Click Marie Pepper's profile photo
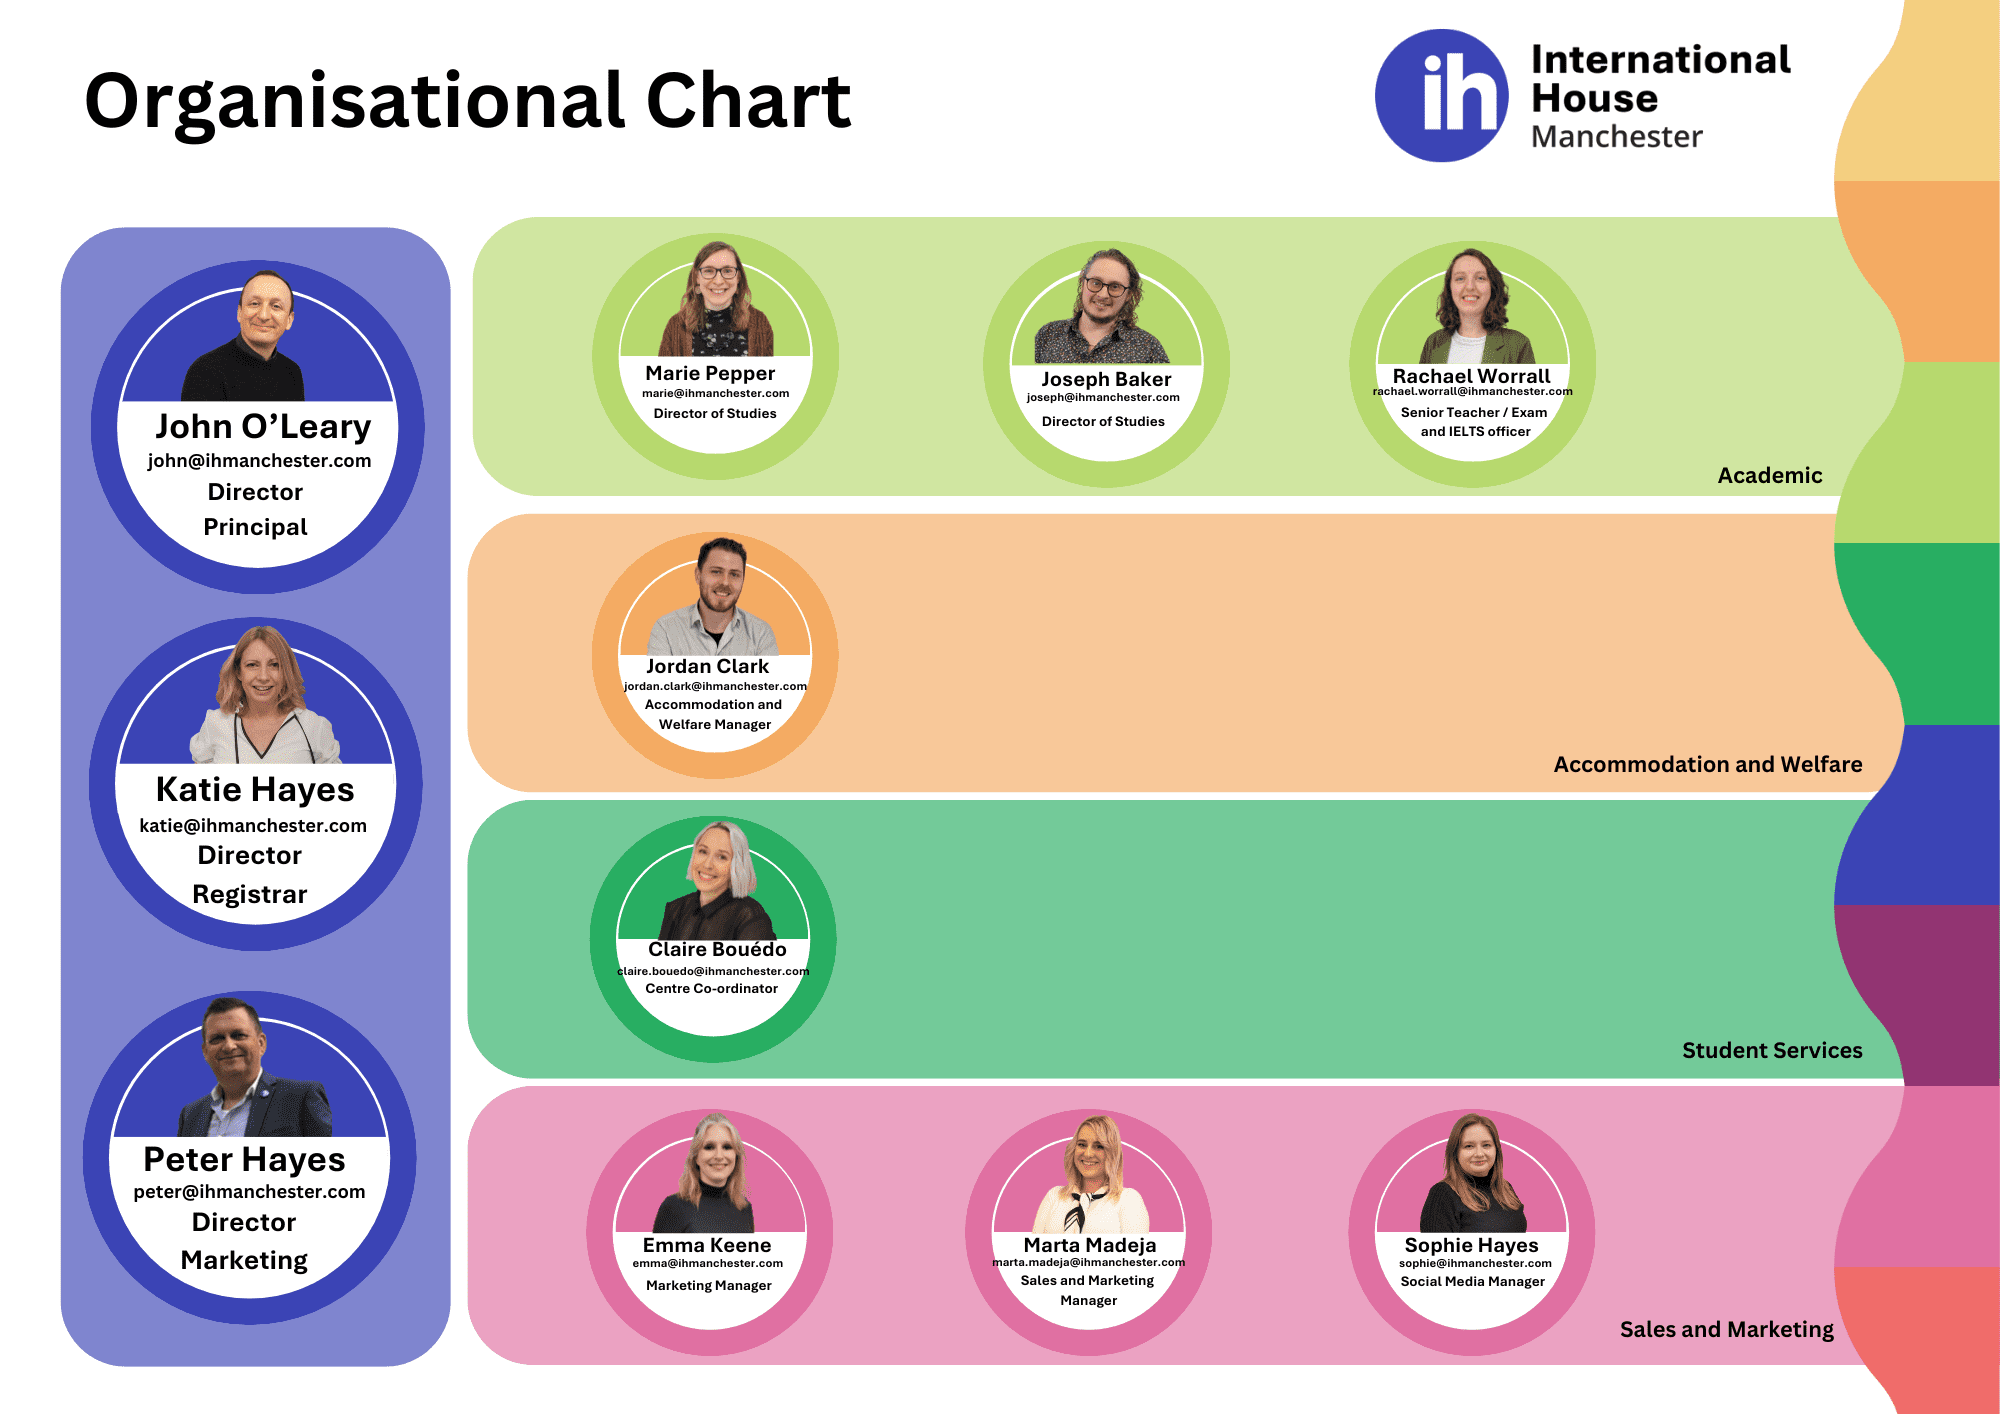 coord(716,300)
